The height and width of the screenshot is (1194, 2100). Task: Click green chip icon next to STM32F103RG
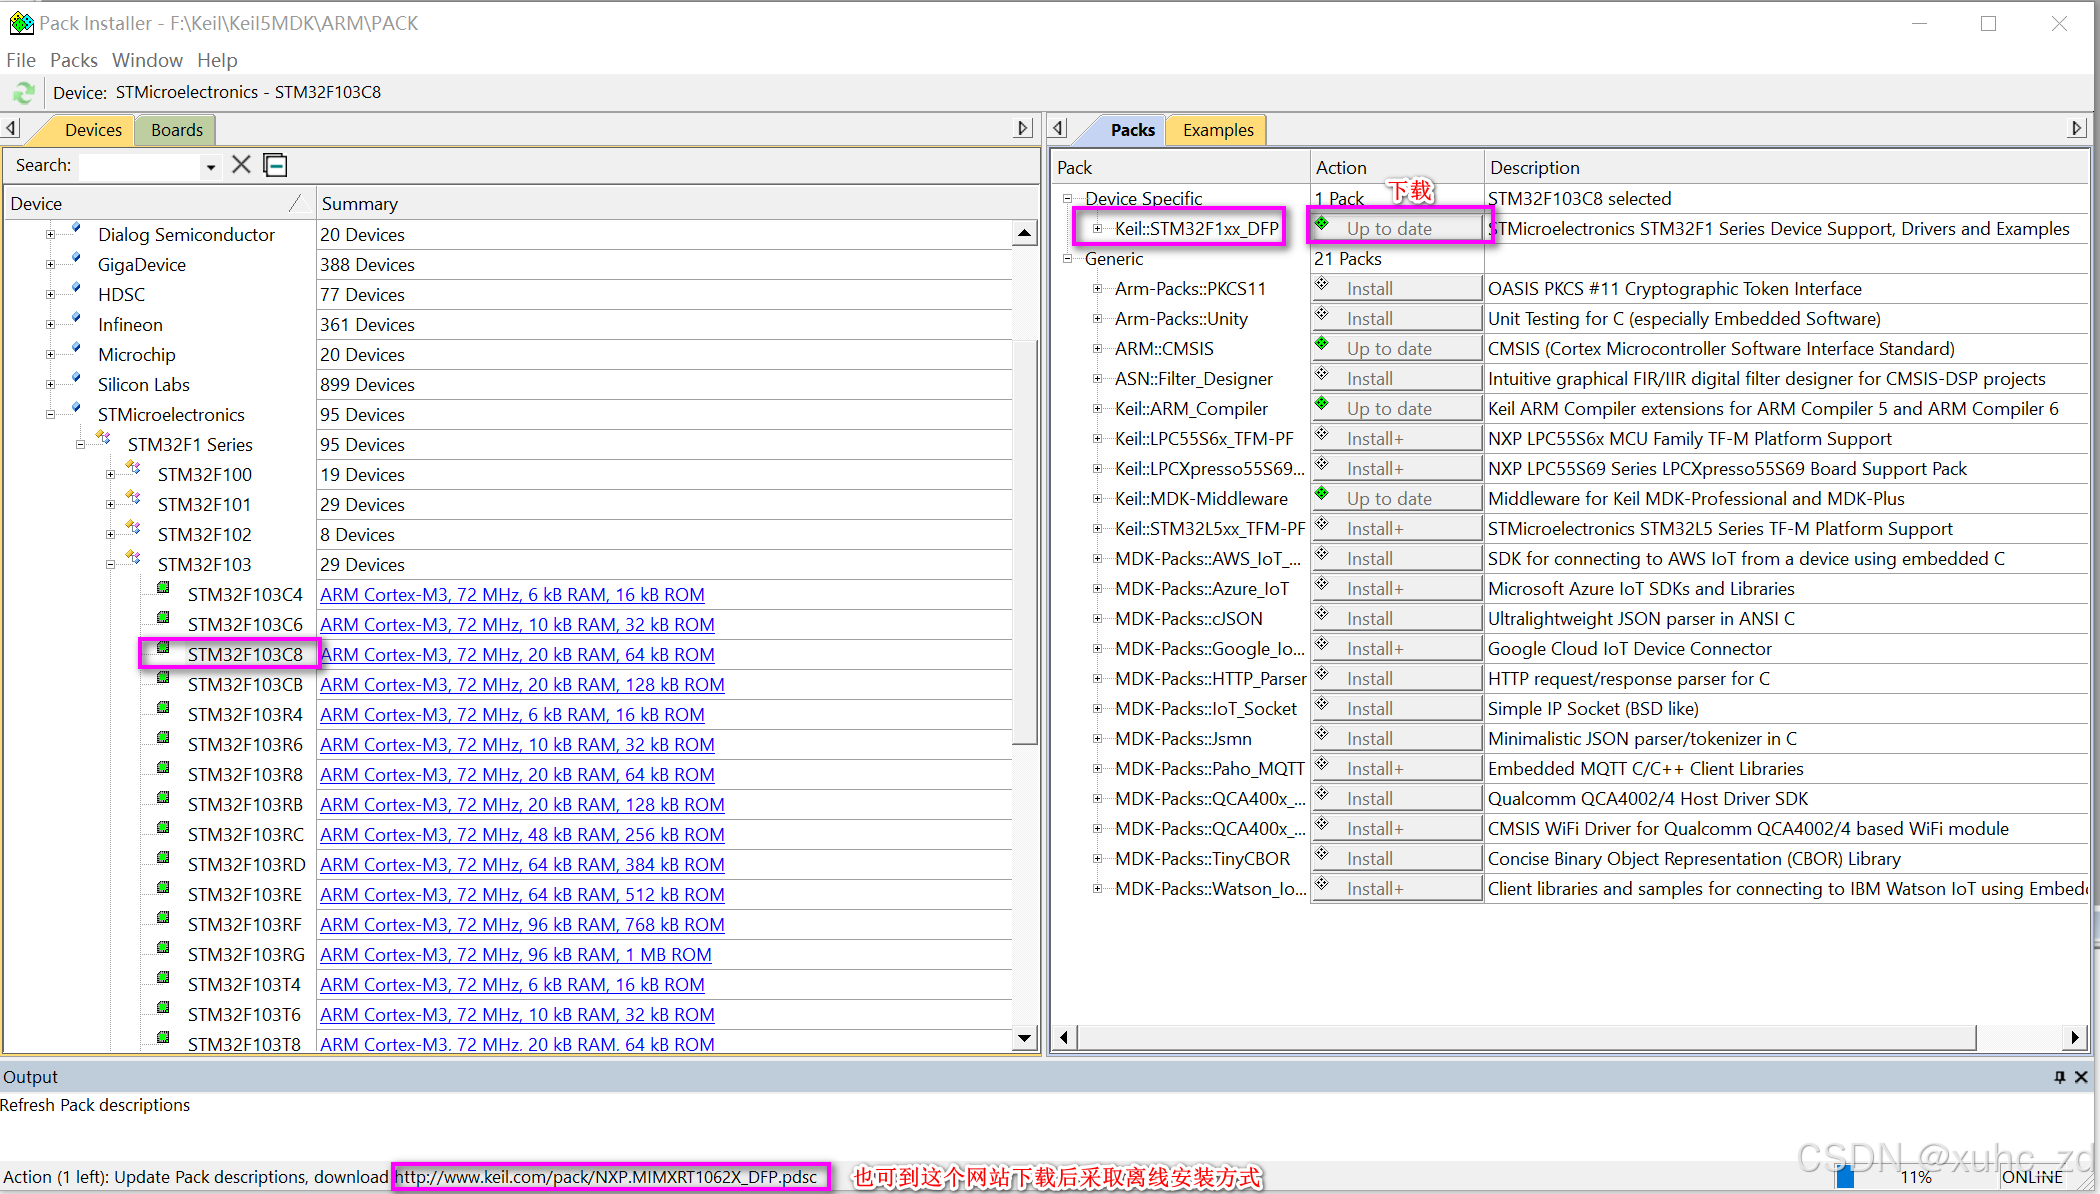pos(163,949)
